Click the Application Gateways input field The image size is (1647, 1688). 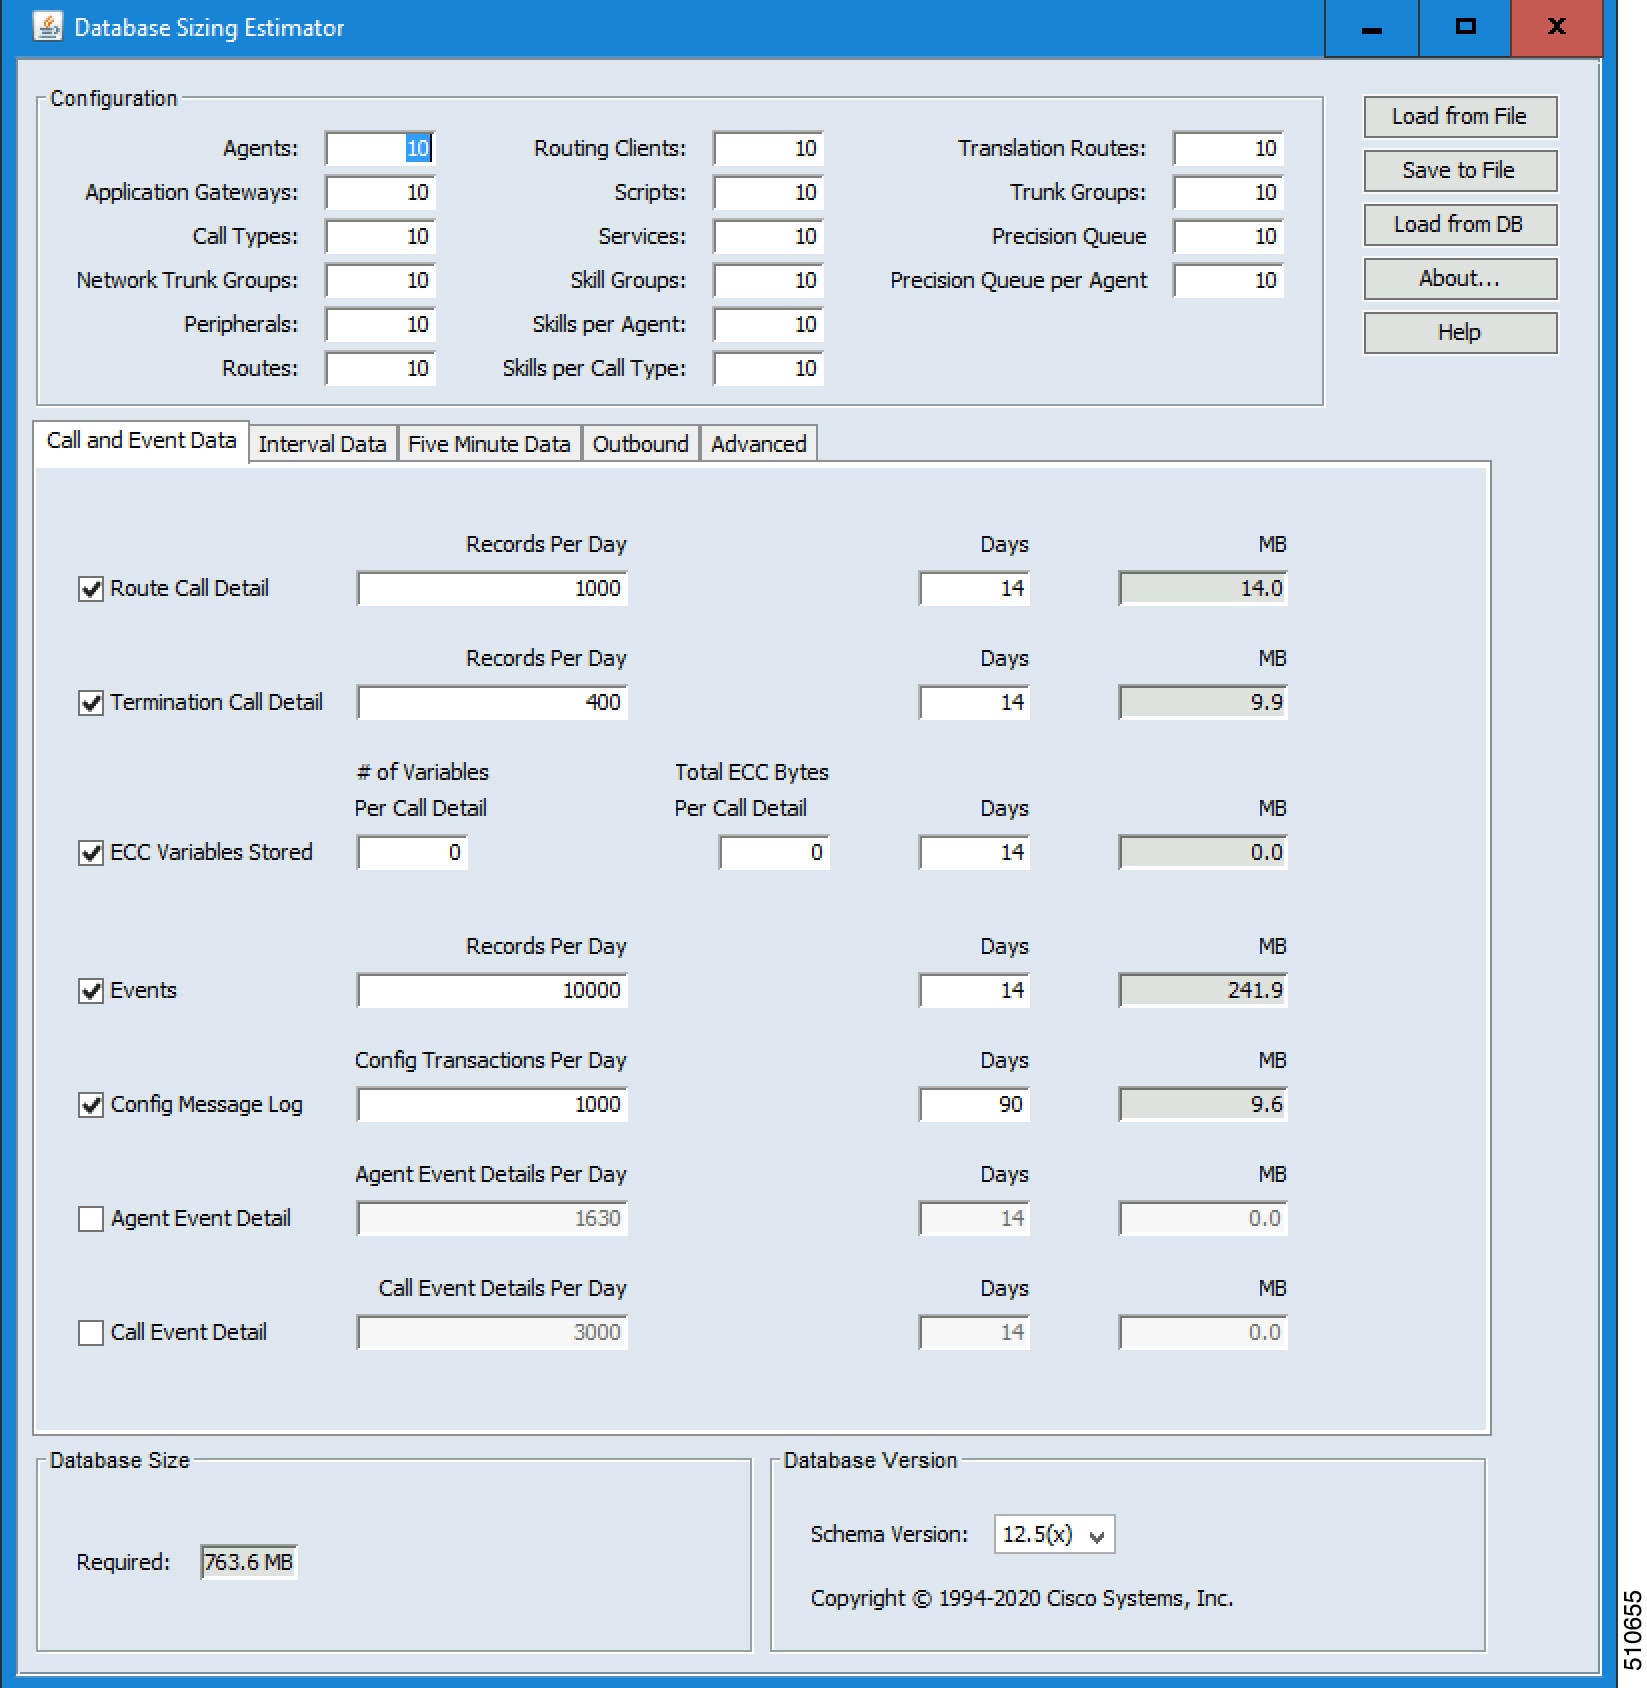tap(380, 193)
